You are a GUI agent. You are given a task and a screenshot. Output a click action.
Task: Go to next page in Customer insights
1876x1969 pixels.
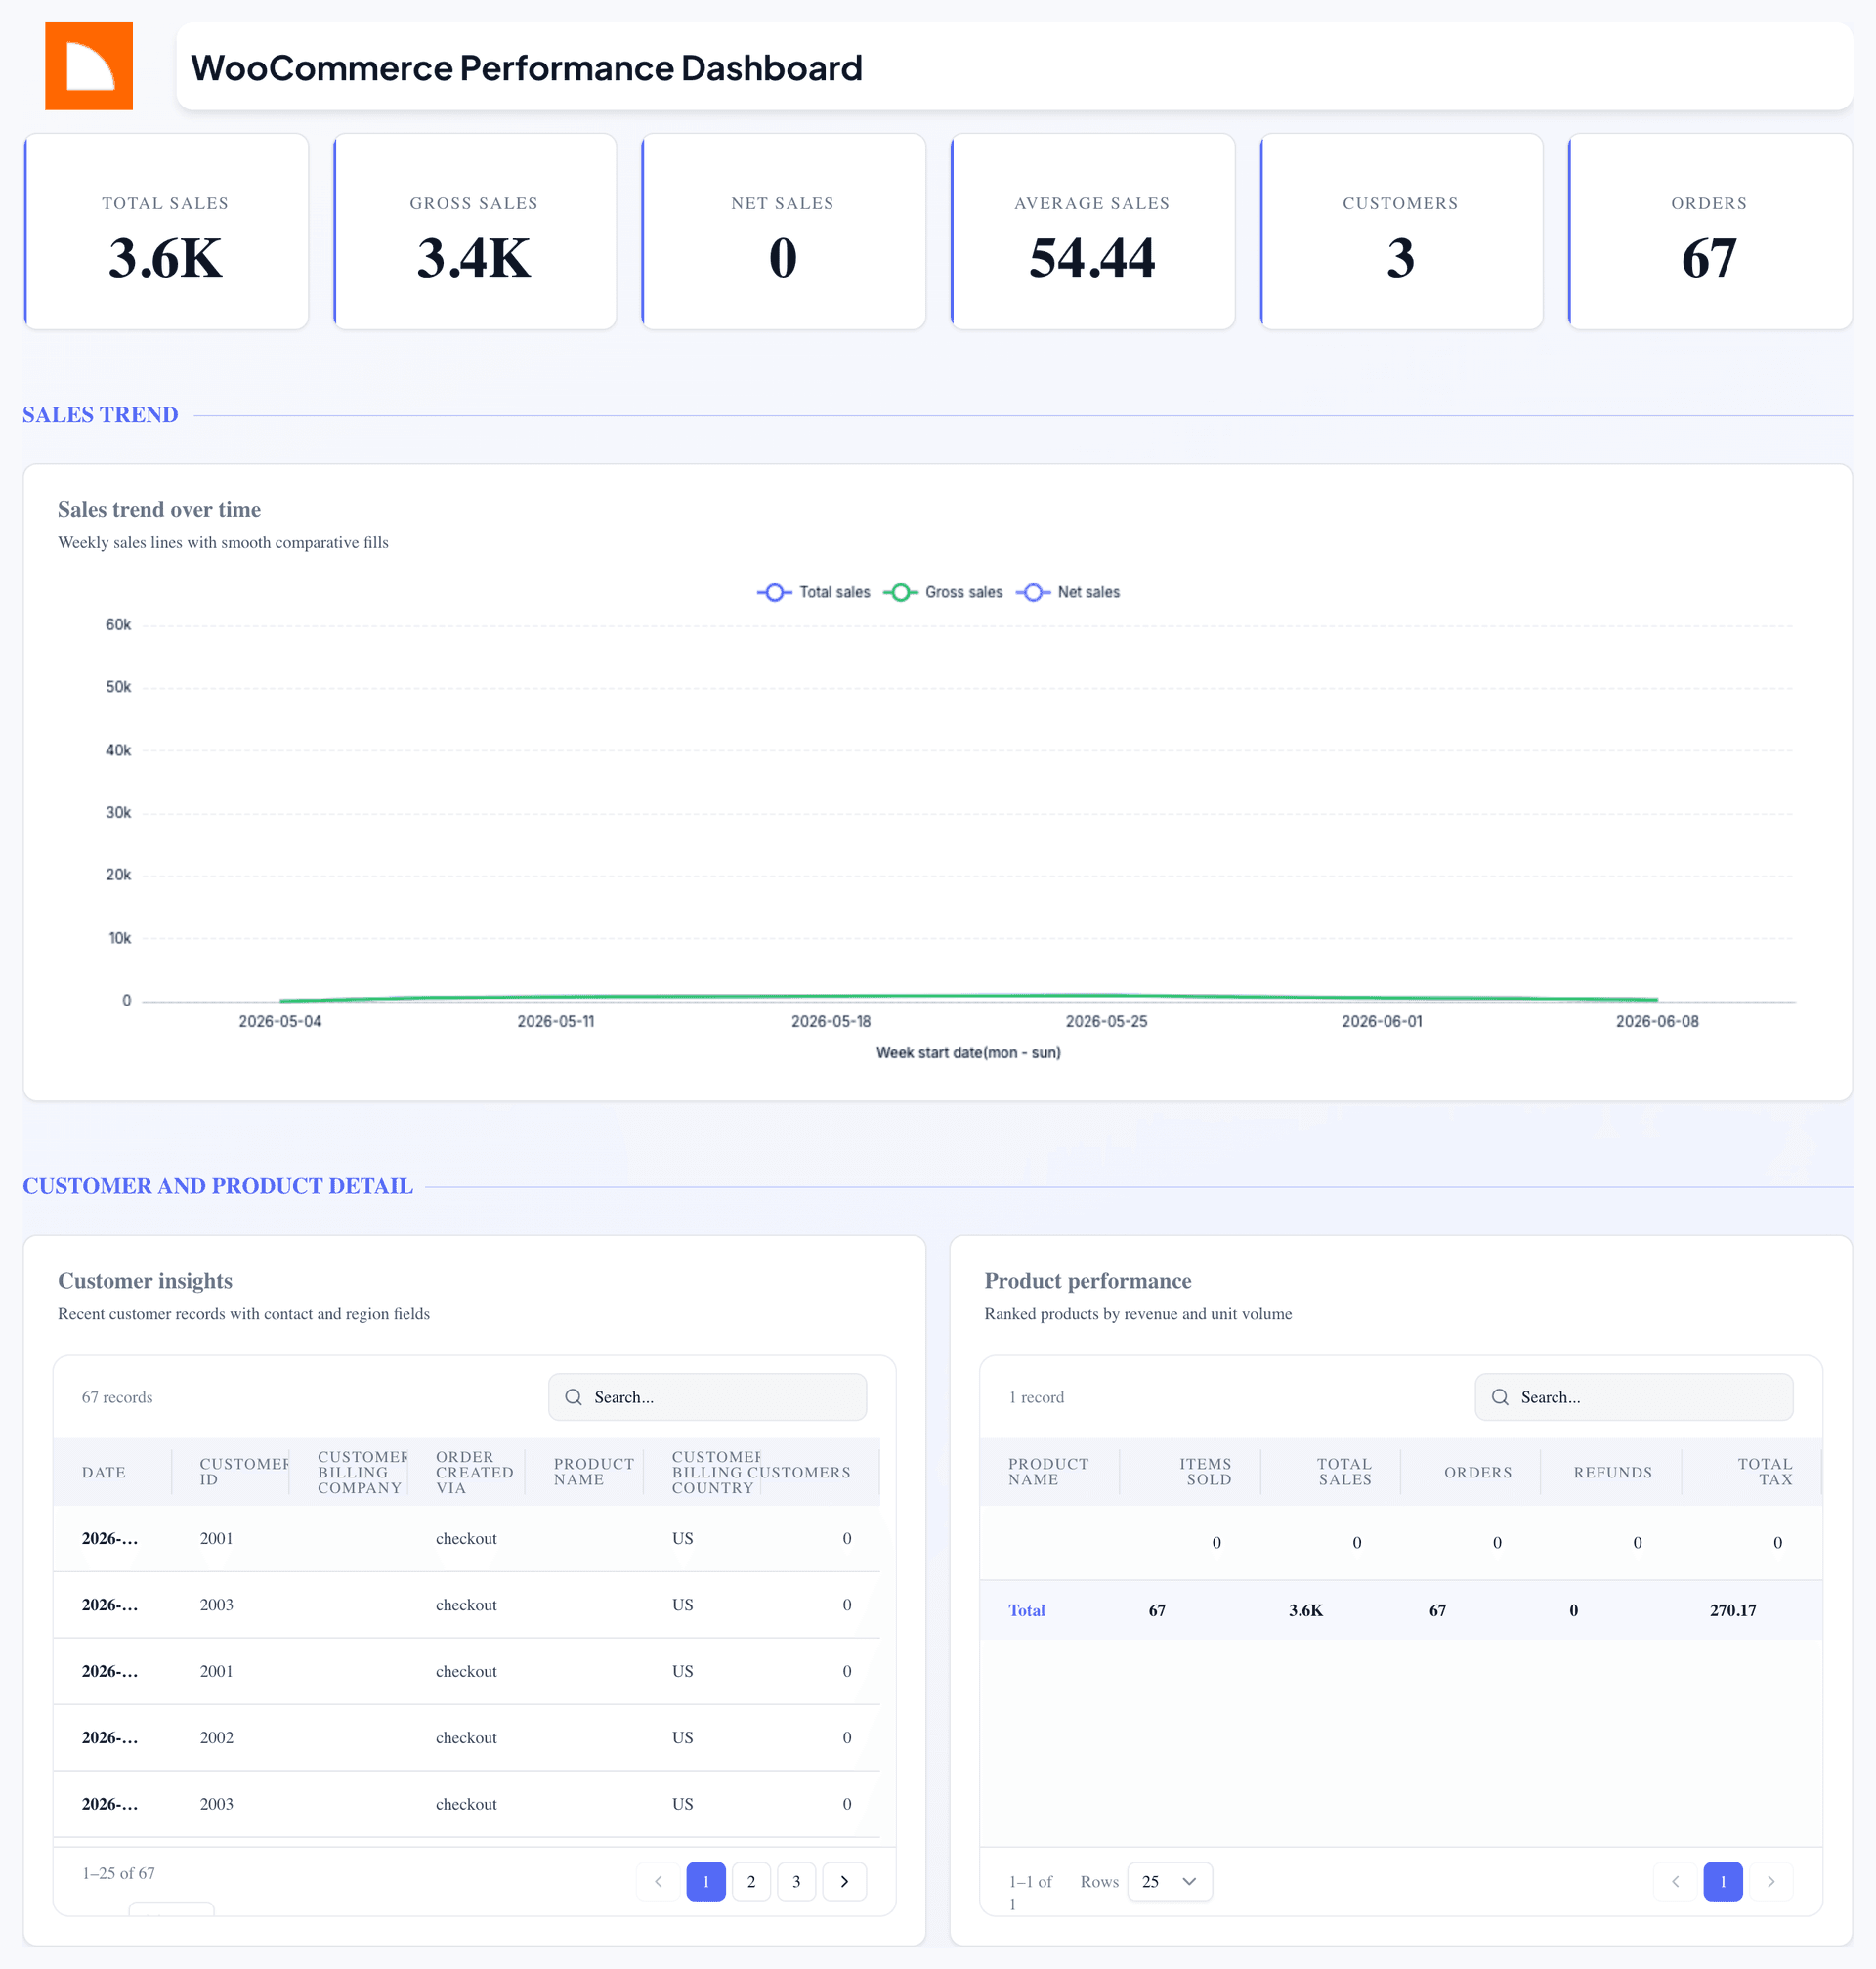click(x=844, y=1881)
